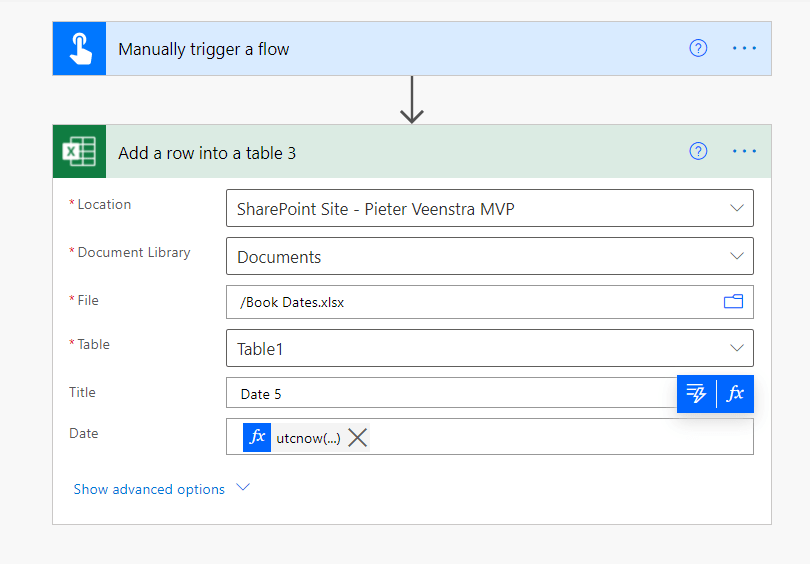
Task: Click Show advanced options link
Action: pos(149,489)
